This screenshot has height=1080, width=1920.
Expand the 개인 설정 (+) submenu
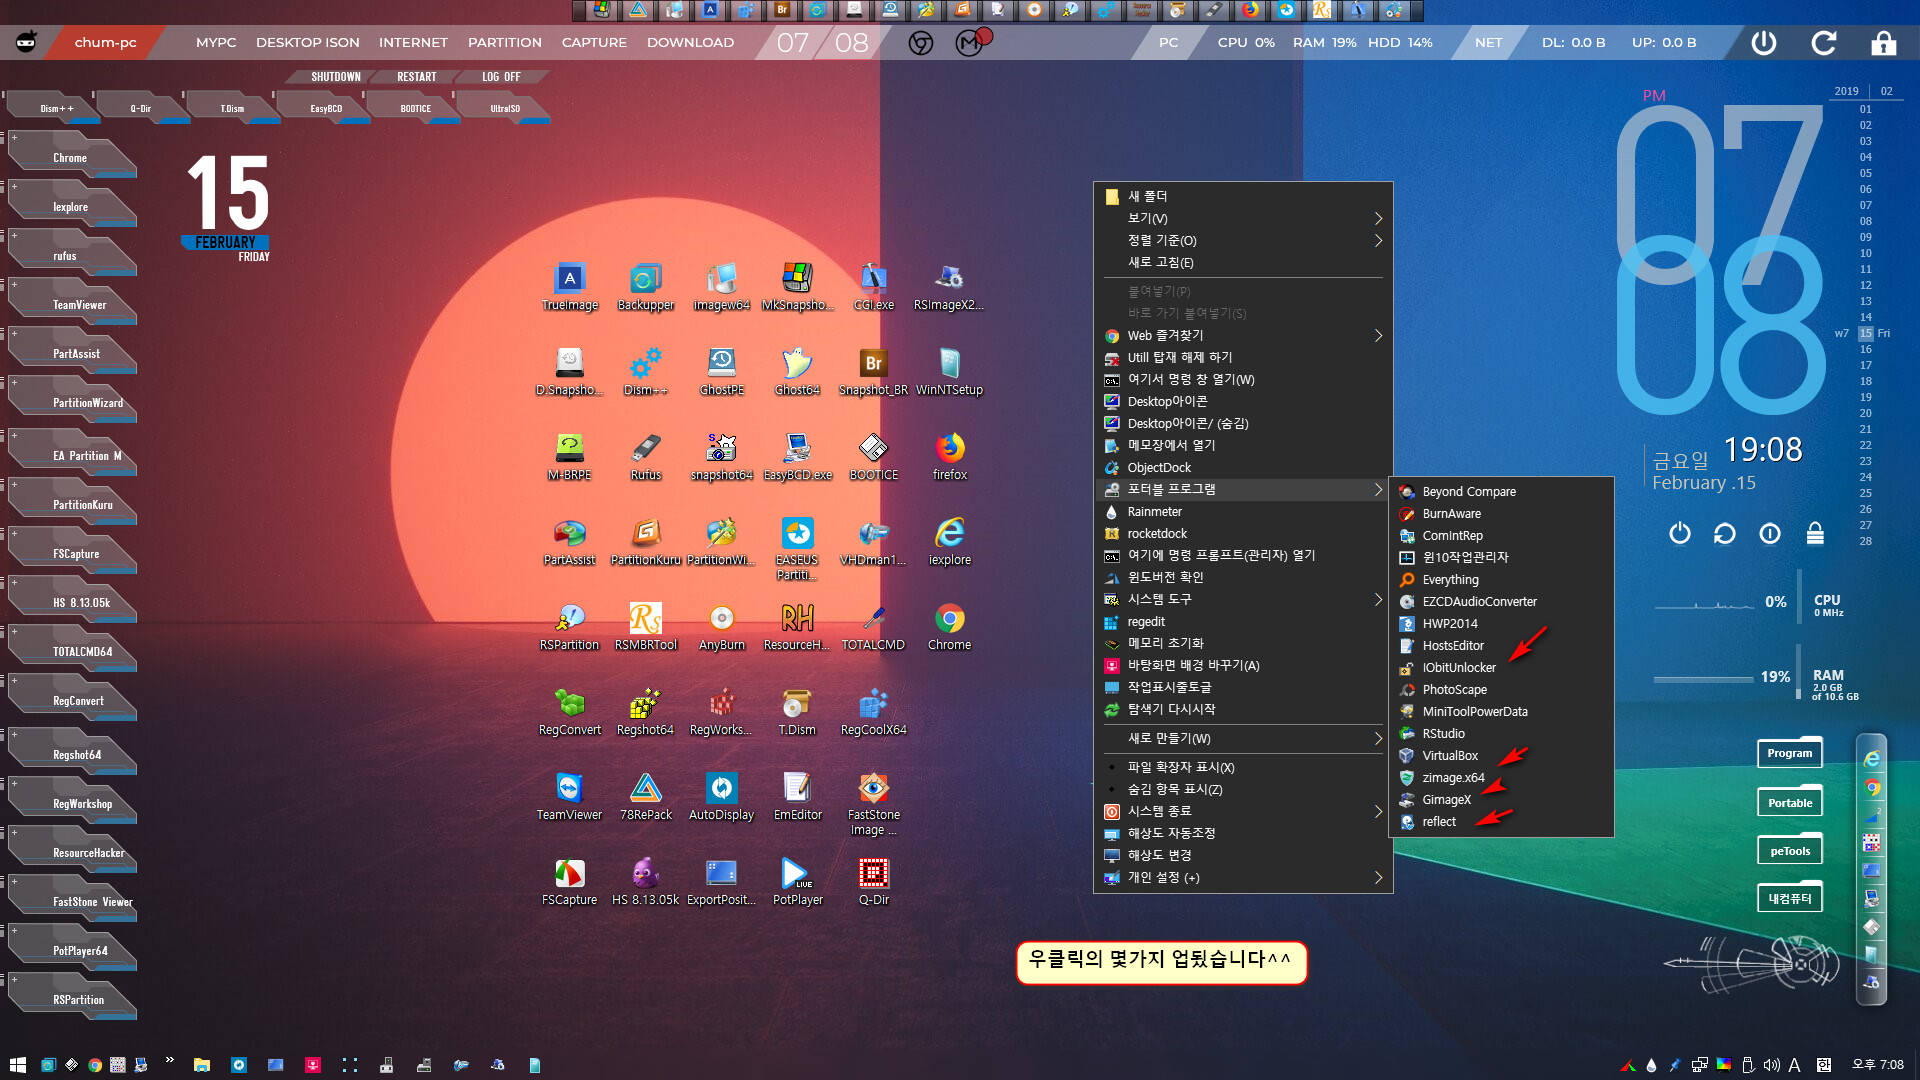click(1243, 877)
